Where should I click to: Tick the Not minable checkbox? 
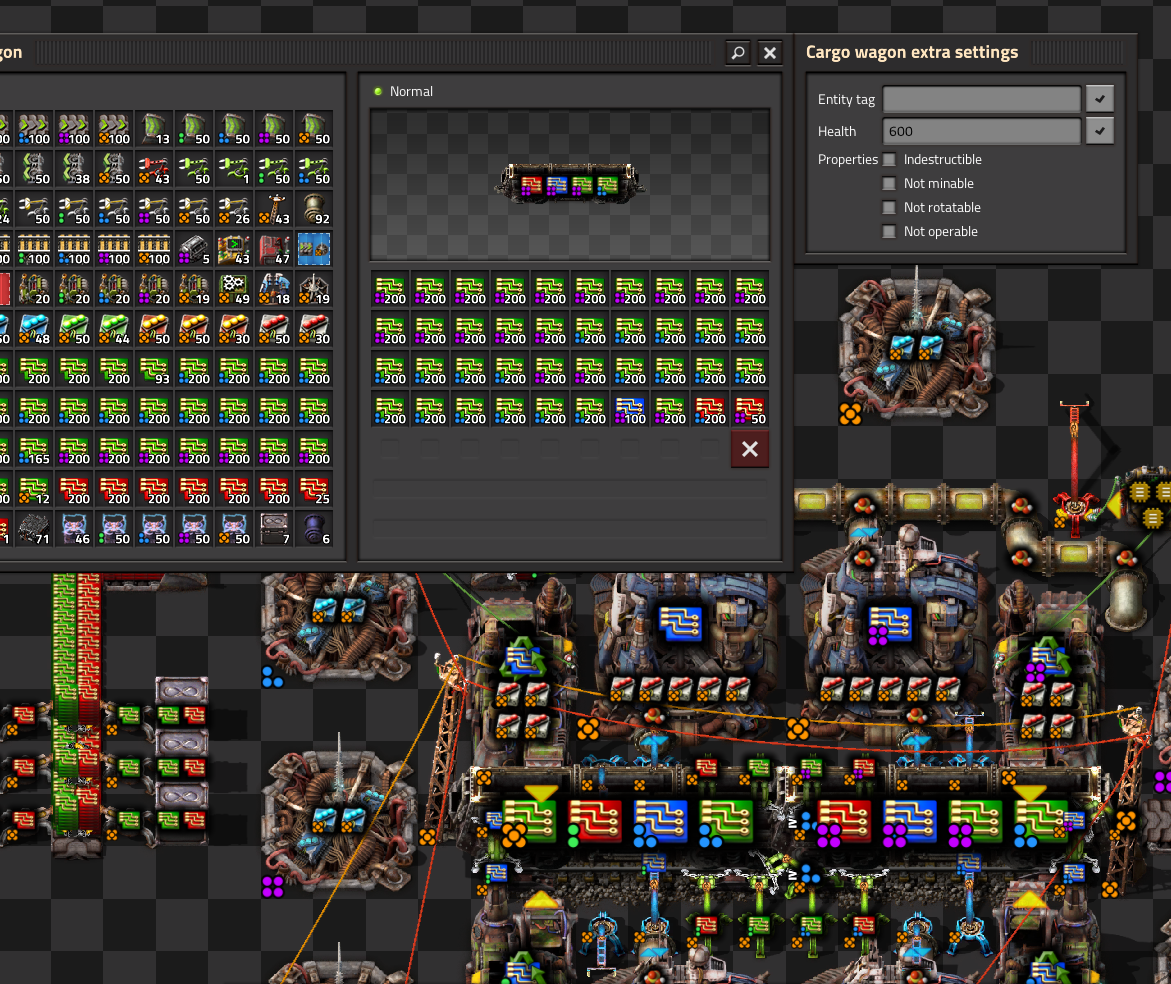click(889, 183)
